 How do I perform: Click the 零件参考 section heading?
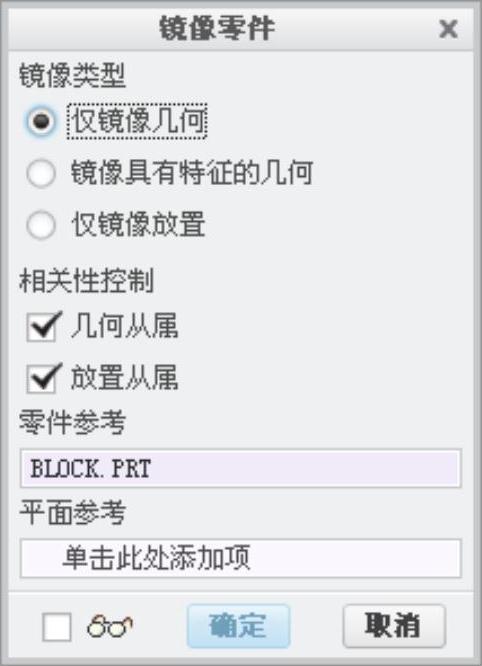point(72,423)
